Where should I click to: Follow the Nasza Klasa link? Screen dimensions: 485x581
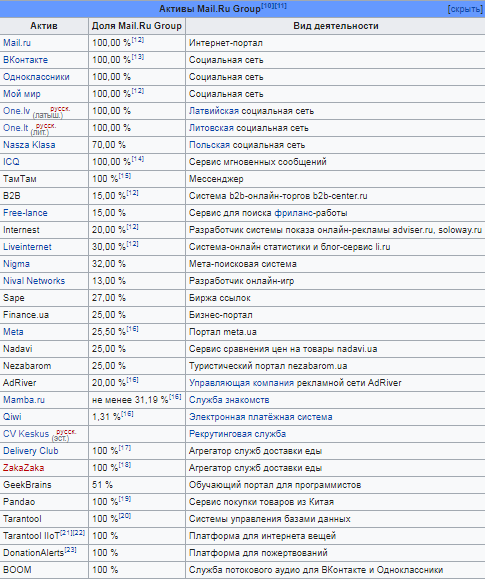click(x=29, y=145)
